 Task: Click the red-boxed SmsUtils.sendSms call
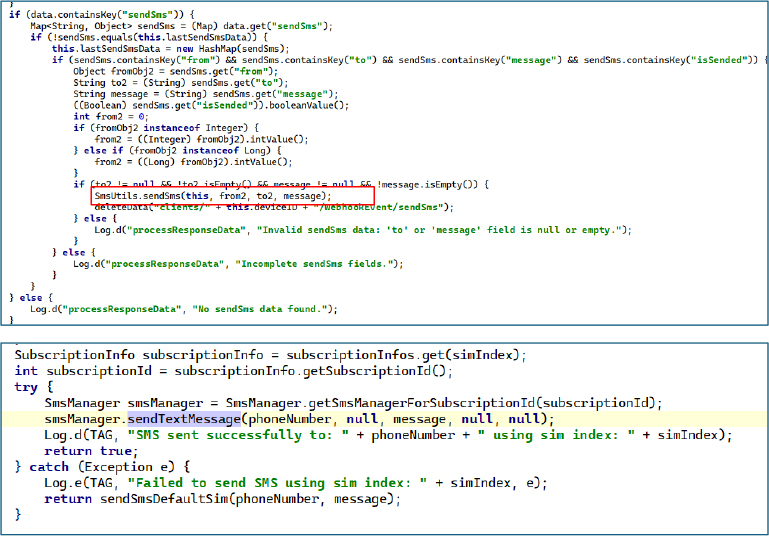pyautogui.click(x=209, y=196)
